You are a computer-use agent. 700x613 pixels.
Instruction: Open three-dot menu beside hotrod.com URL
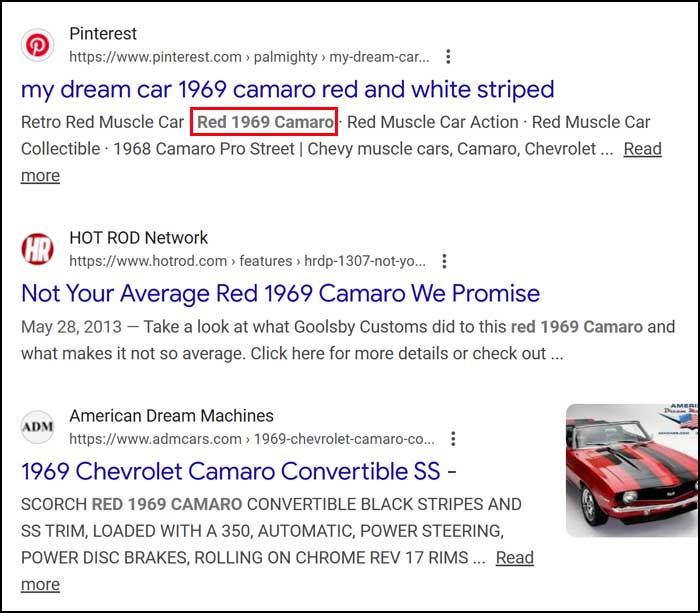[444, 261]
